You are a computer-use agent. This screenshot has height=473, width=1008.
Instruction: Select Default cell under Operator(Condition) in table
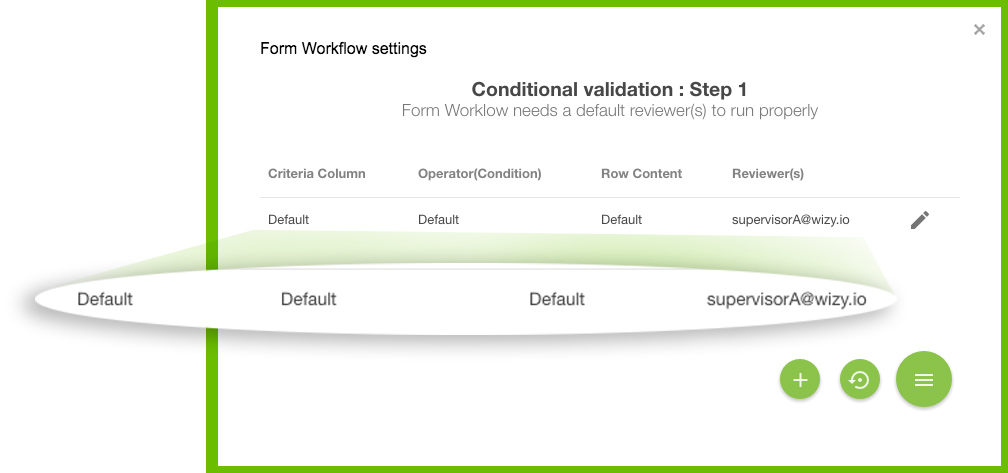438,220
